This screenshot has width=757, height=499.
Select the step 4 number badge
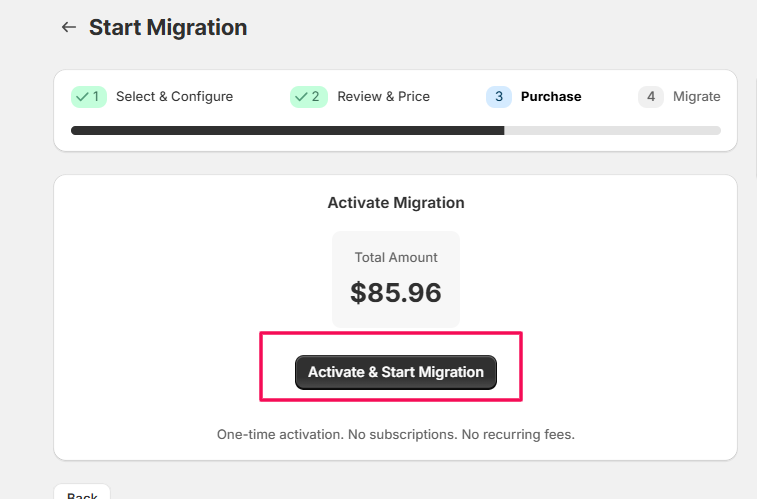click(x=651, y=97)
